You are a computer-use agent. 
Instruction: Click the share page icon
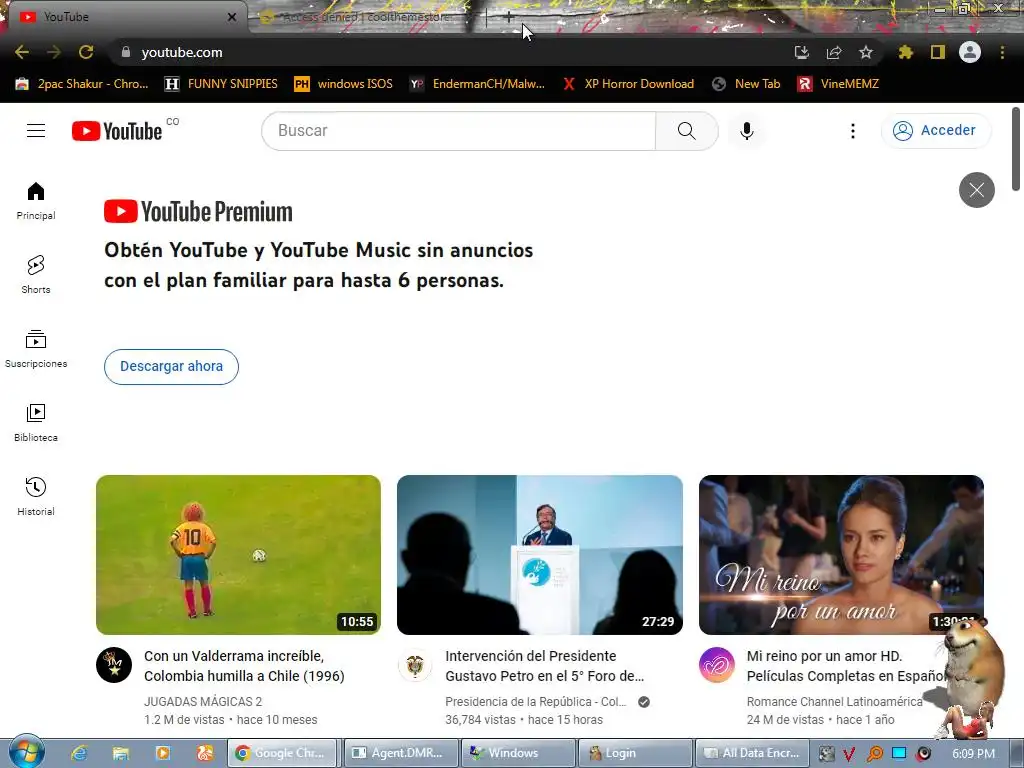tap(834, 52)
